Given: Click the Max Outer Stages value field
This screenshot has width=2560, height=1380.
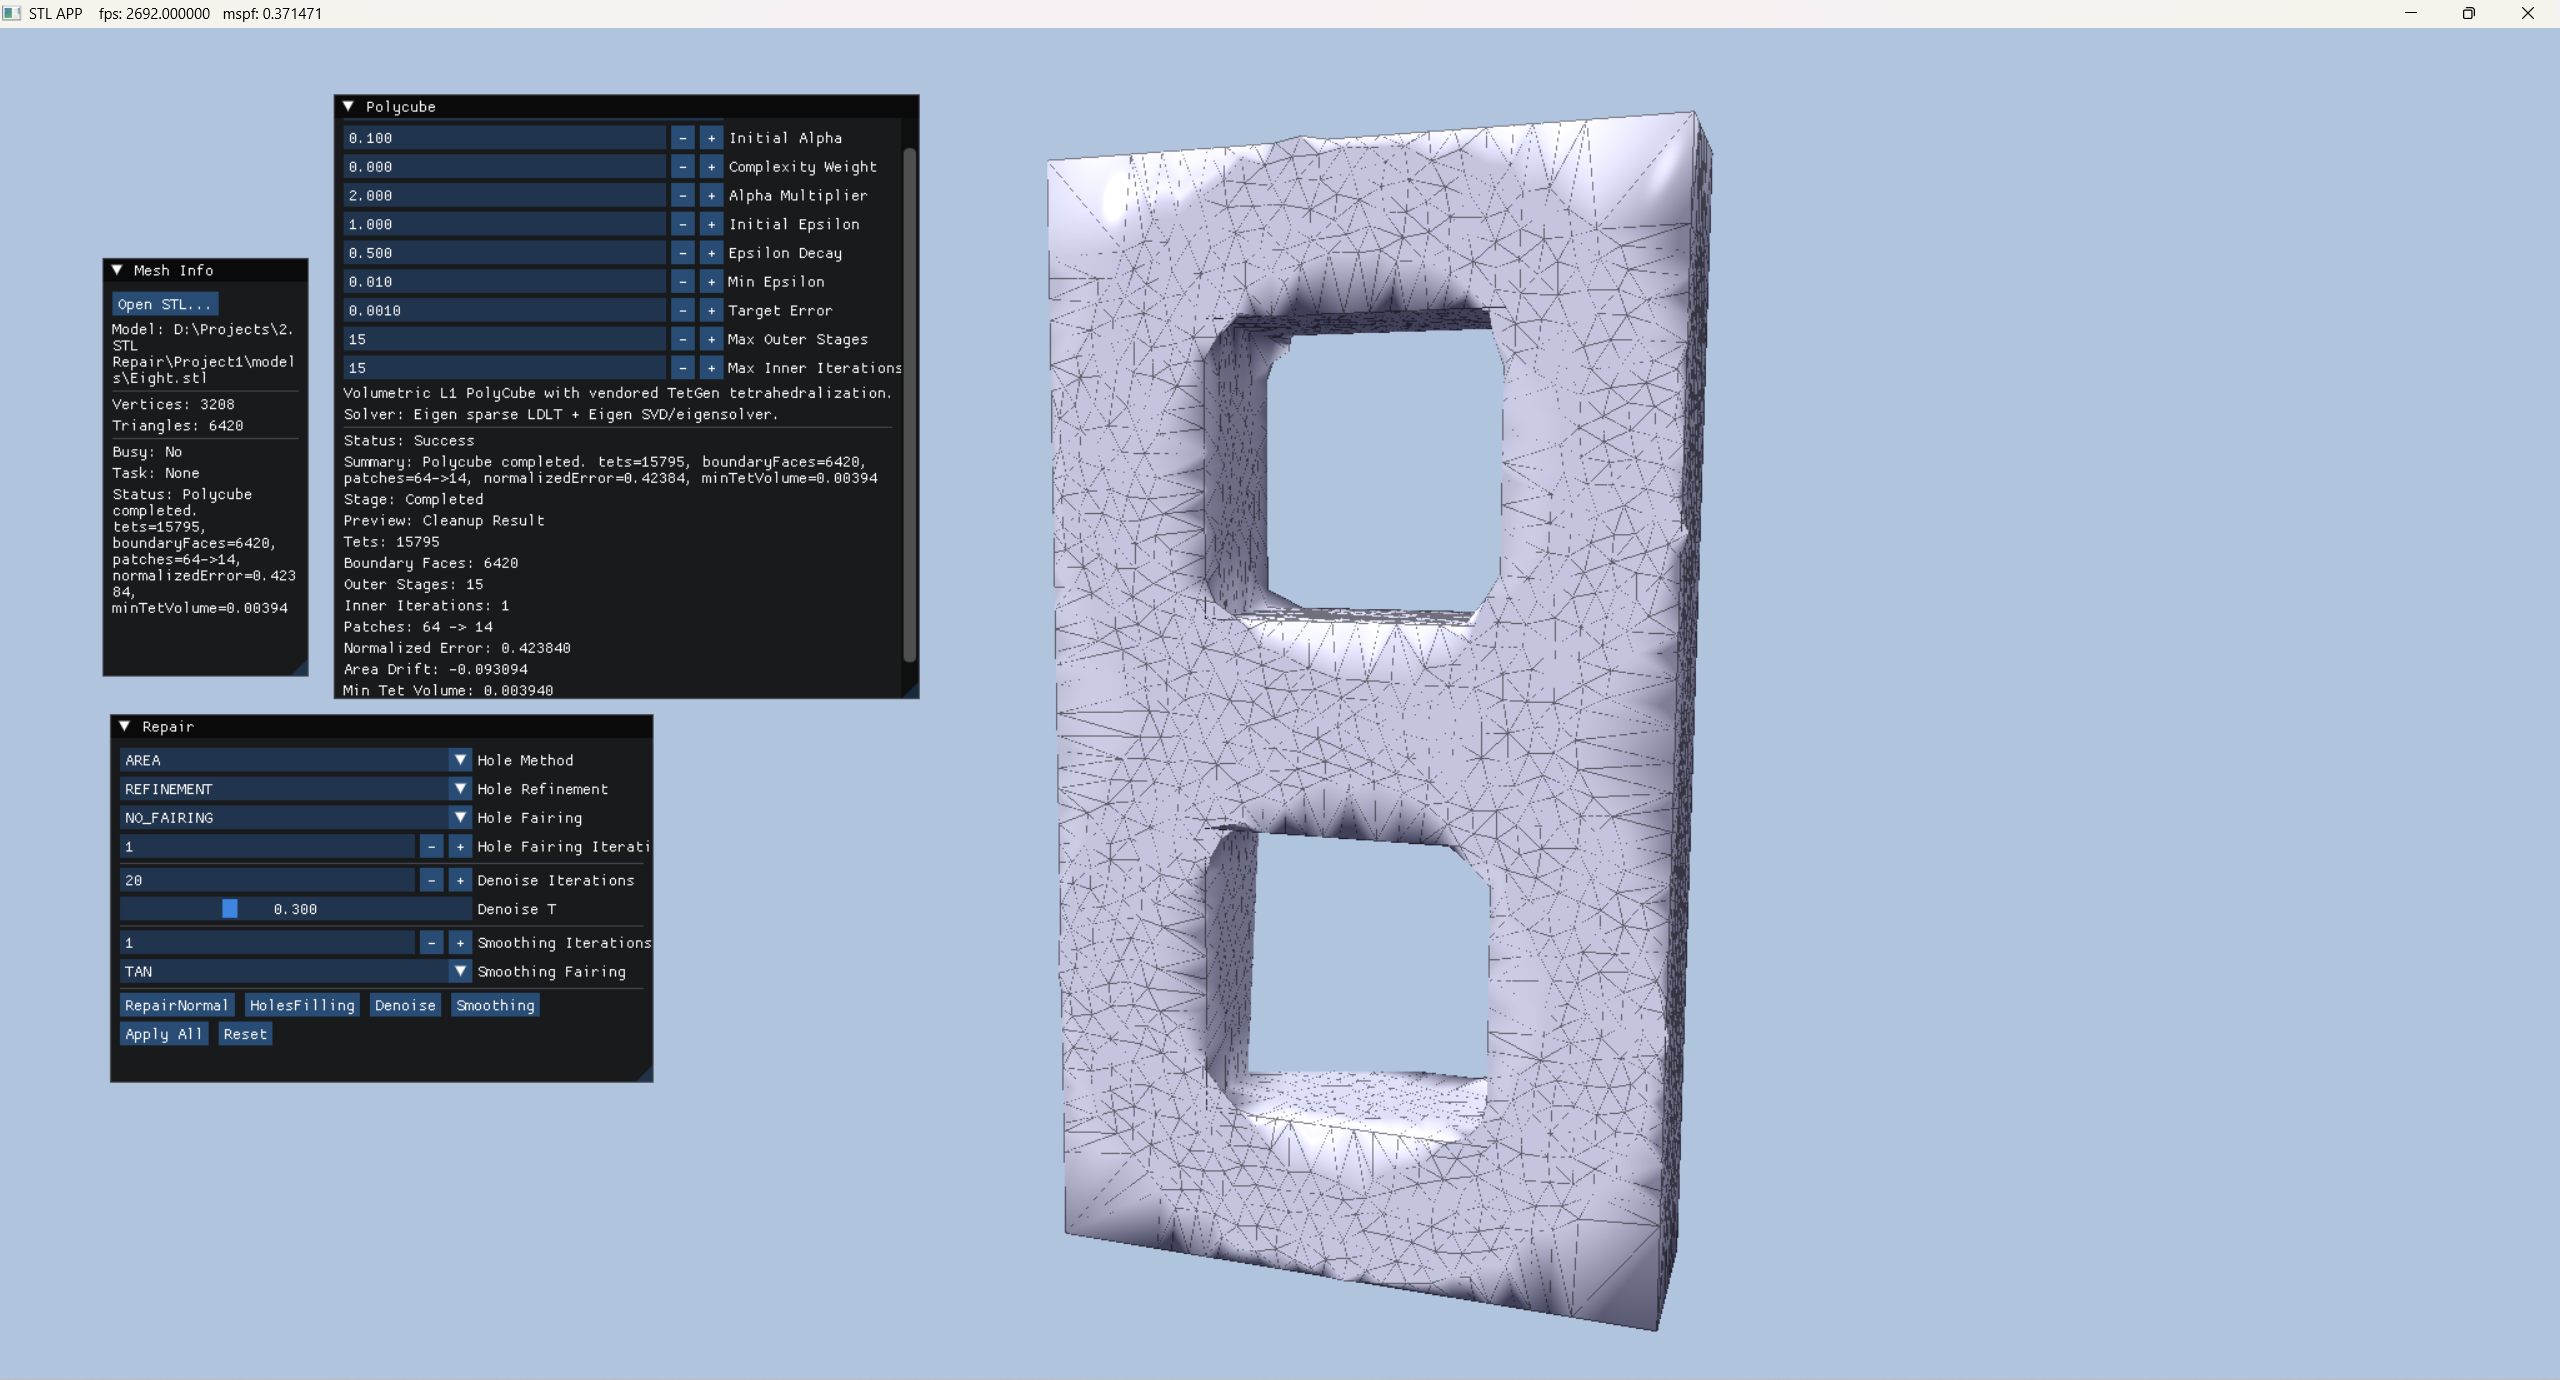Looking at the screenshot, I should click(x=505, y=339).
